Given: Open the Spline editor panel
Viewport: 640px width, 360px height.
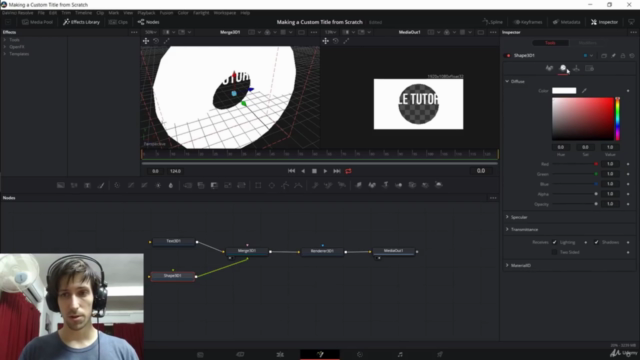Looking at the screenshot, I should click(493, 22).
